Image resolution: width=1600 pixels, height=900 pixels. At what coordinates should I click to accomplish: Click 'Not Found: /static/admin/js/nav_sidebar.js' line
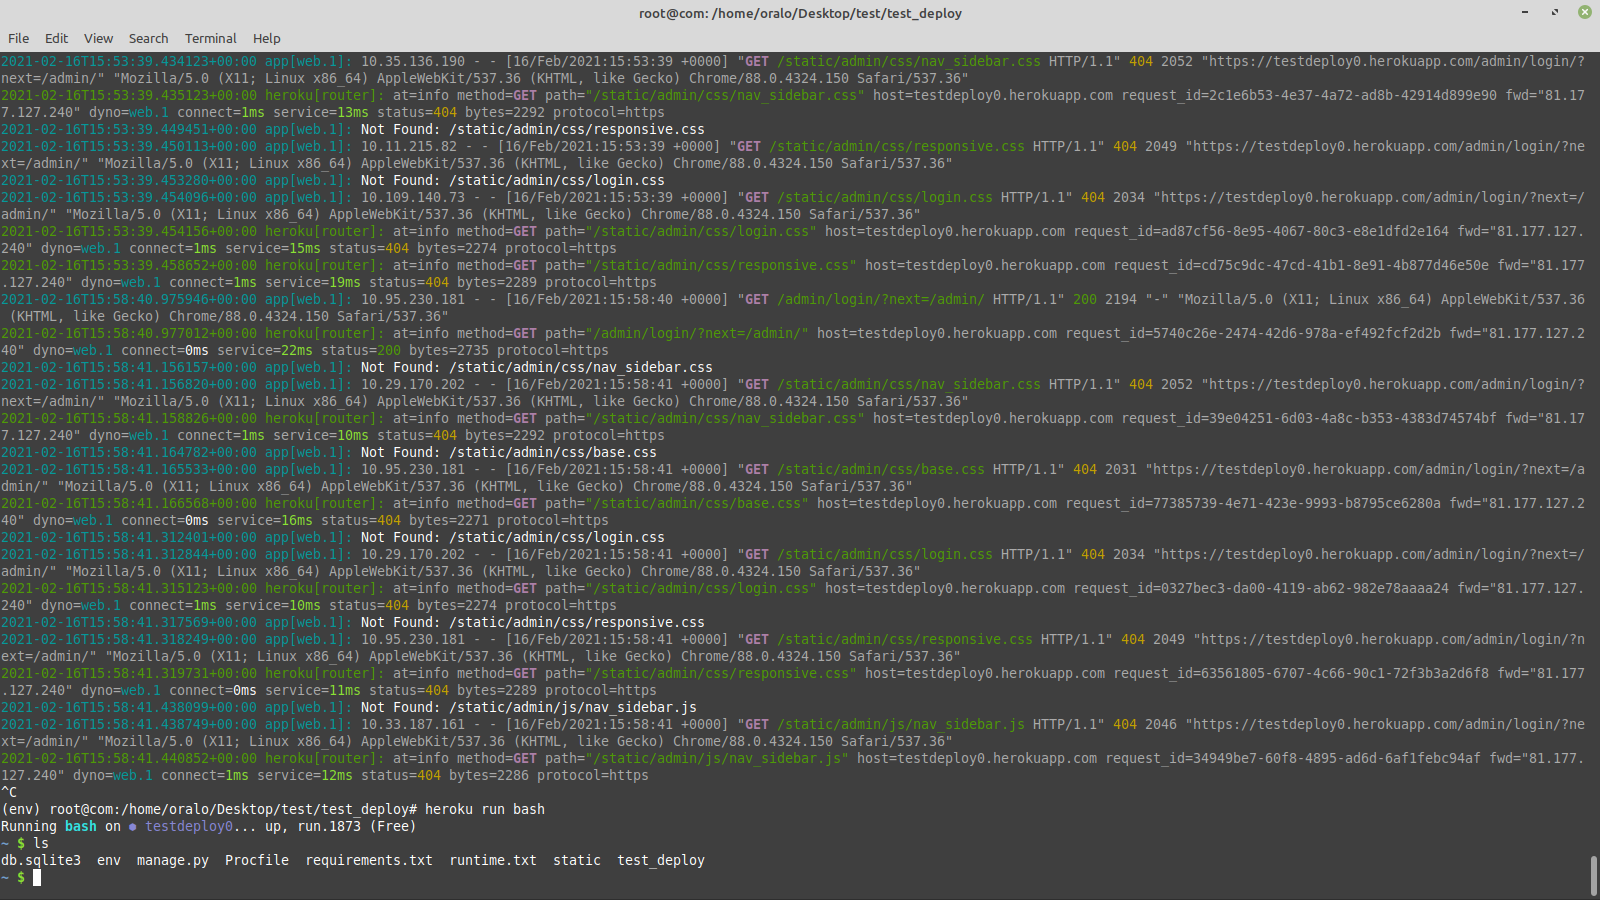coord(529,707)
